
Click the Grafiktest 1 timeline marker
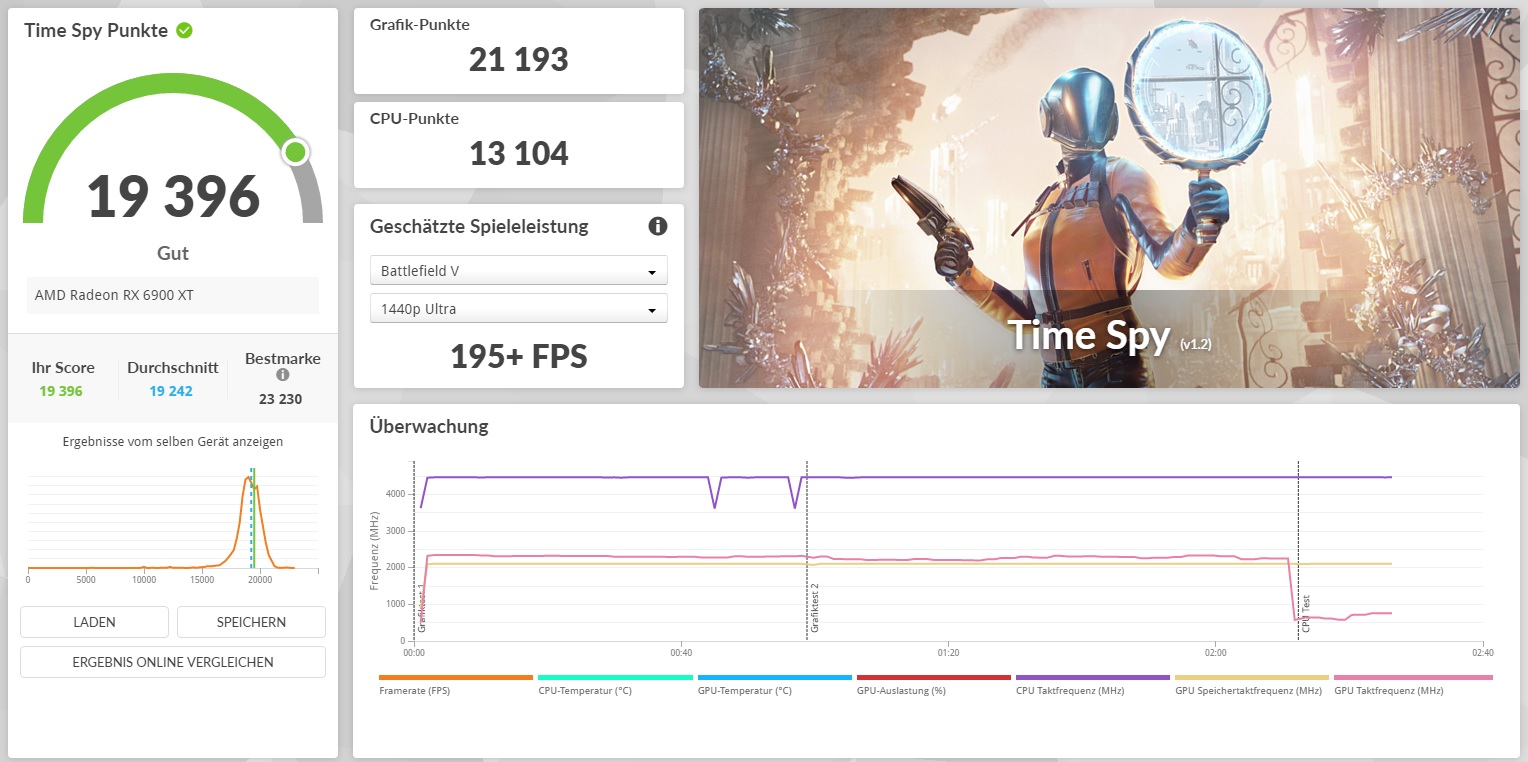pos(422,610)
